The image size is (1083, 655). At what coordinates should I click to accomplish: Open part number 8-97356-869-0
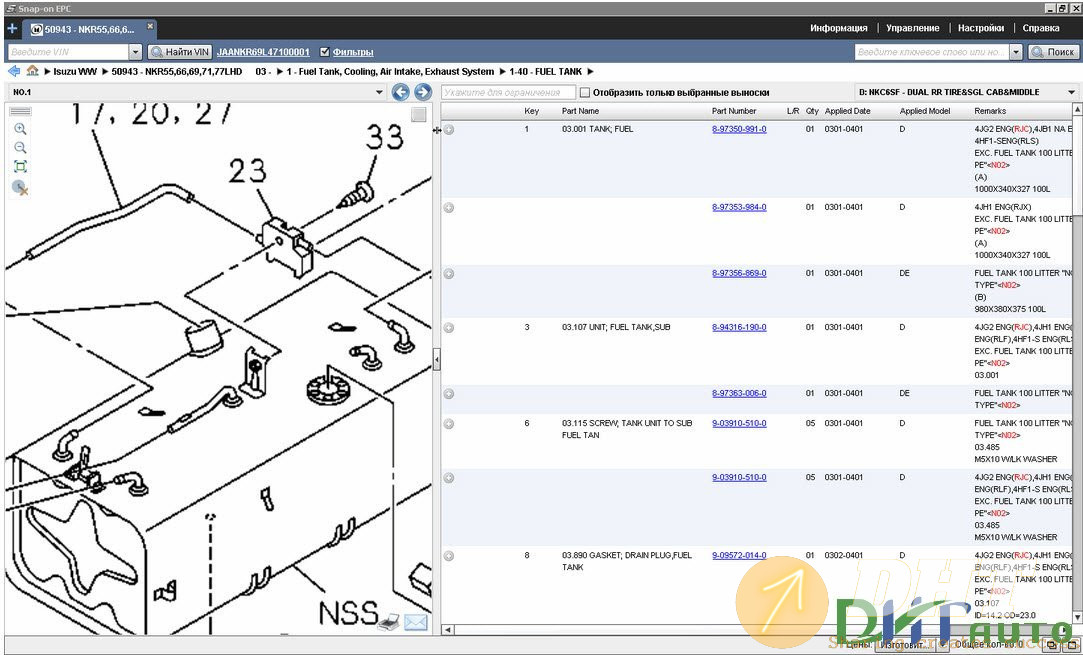pos(739,273)
